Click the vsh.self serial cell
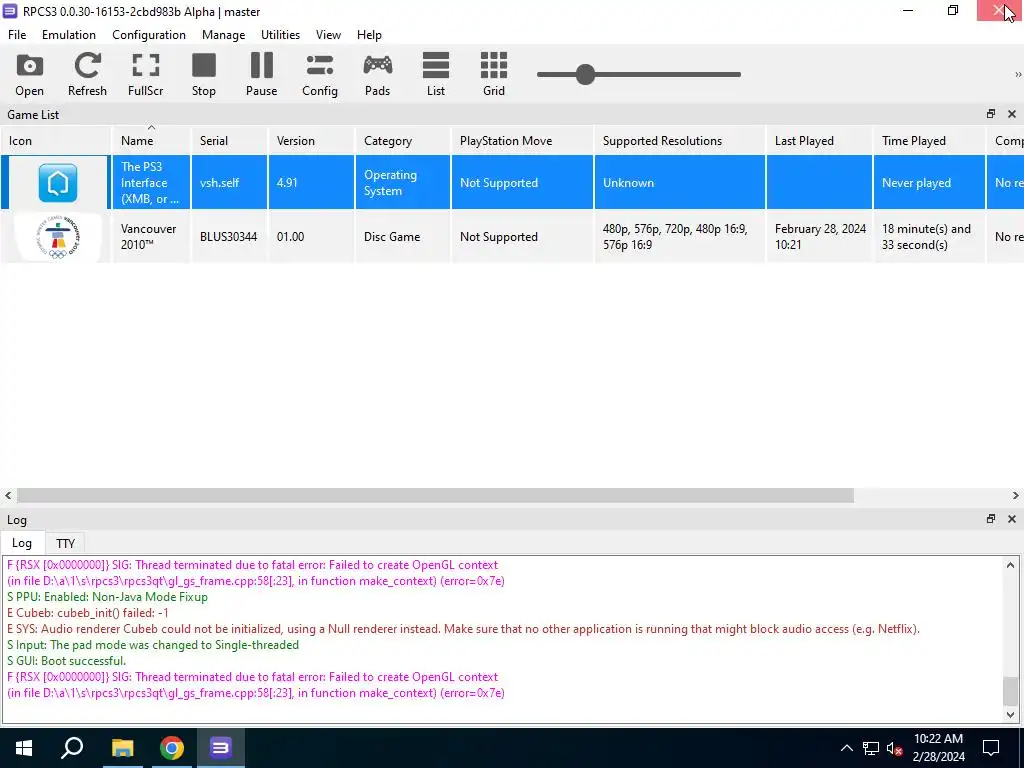This screenshot has width=1024, height=768. pos(229,183)
